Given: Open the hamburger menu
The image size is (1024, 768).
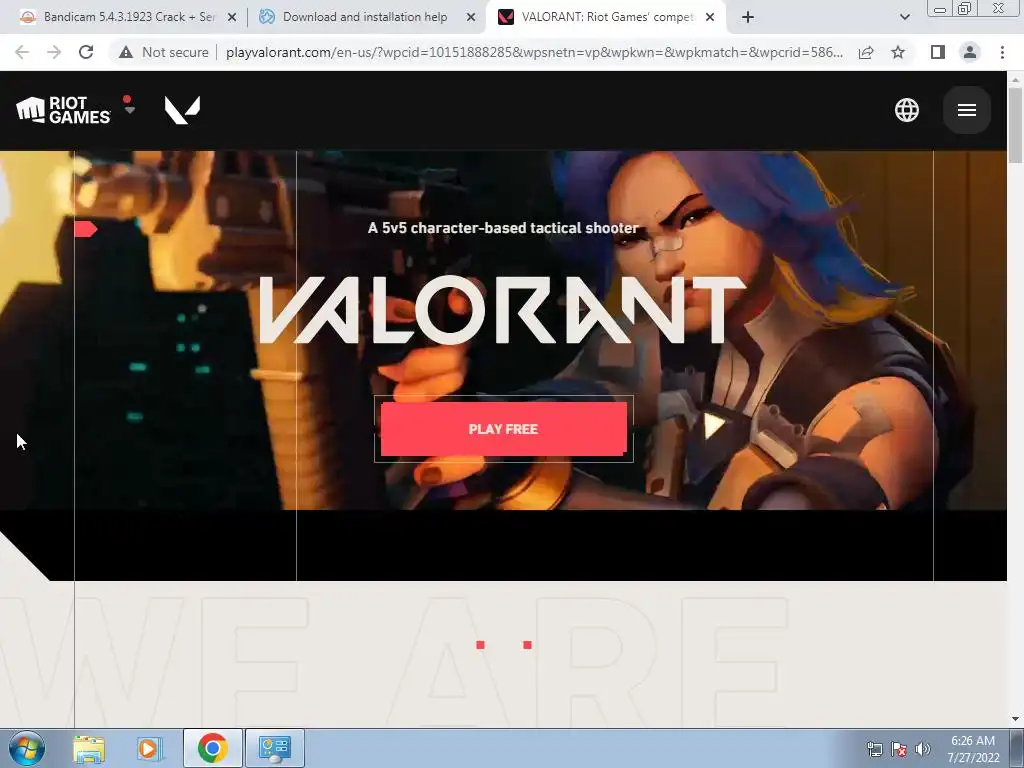Looking at the screenshot, I should [x=967, y=110].
